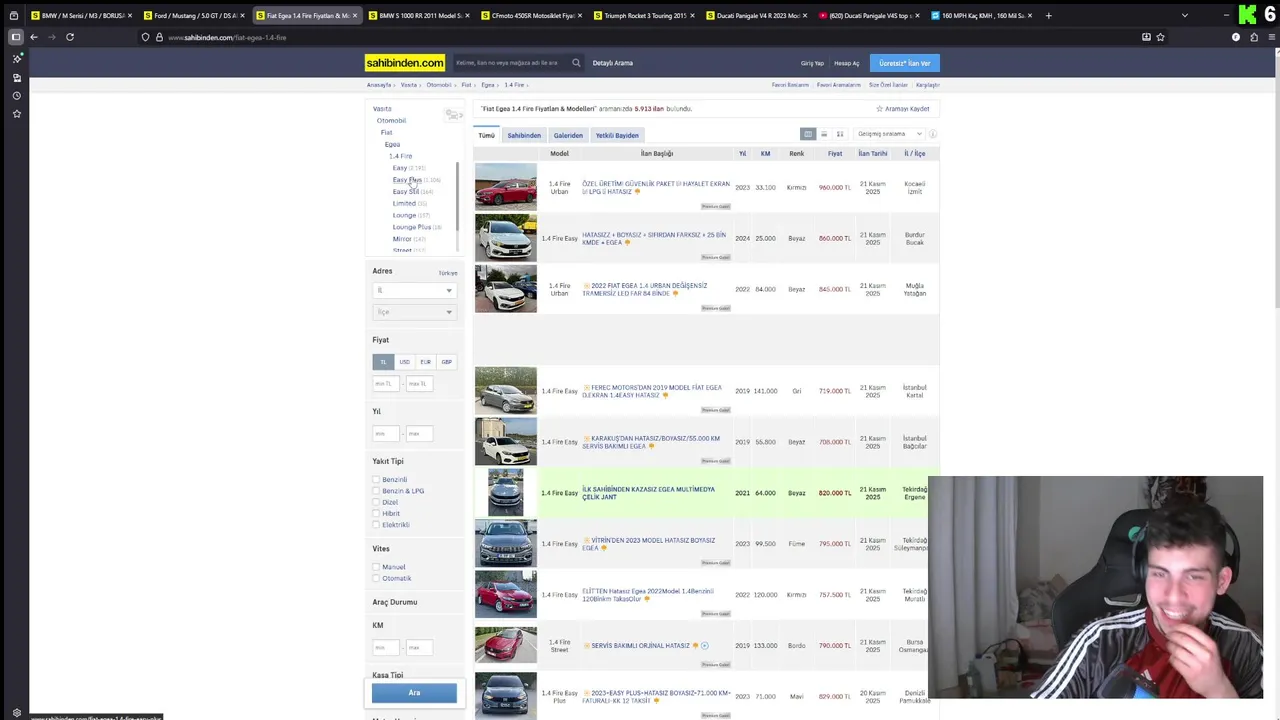This screenshot has width=1280, height=720.
Task: Select TL currency toggle
Action: (383, 362)
